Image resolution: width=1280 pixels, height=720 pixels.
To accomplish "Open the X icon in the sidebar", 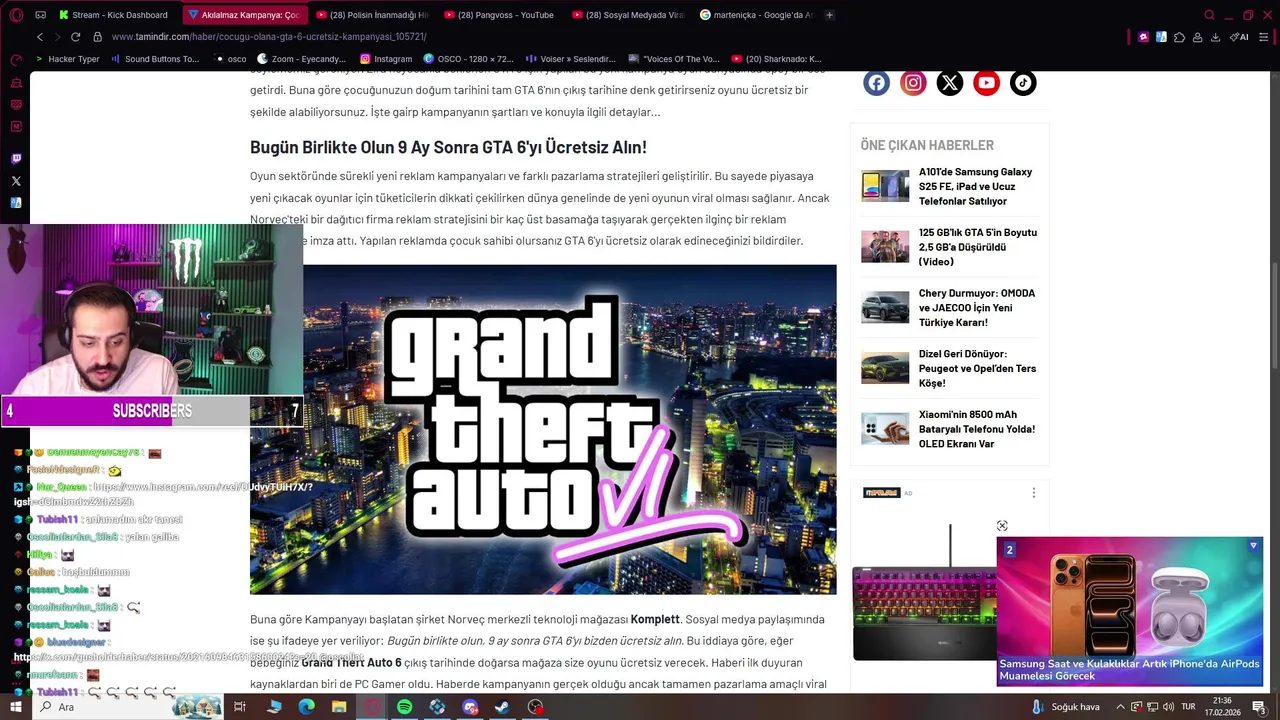I will 16,181.
